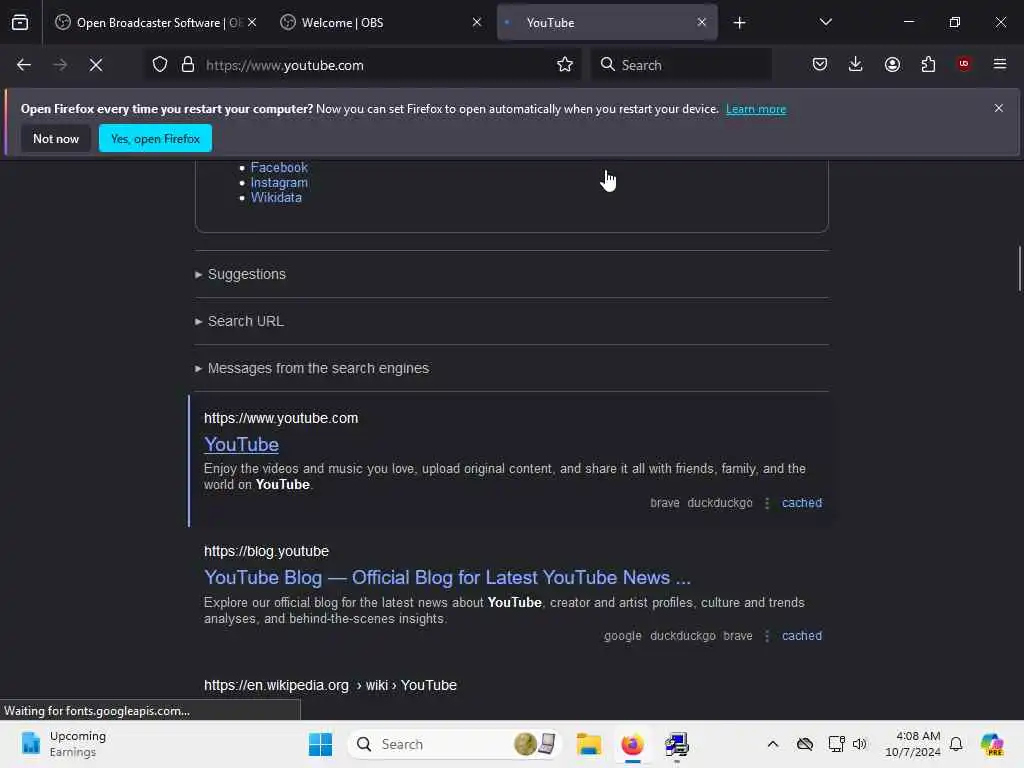Click the Windows taskbar Search box
This screenshot has width=1024, height=768.
pyautogui.click(x=455, y=744)
